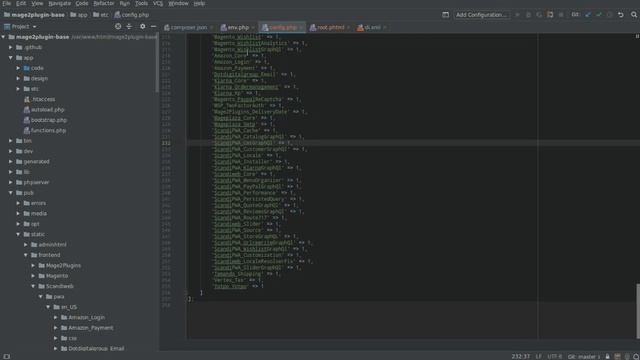The width and height of the screenshot is (640, 360).
Task: Open the Window menu
Action: 178,3
